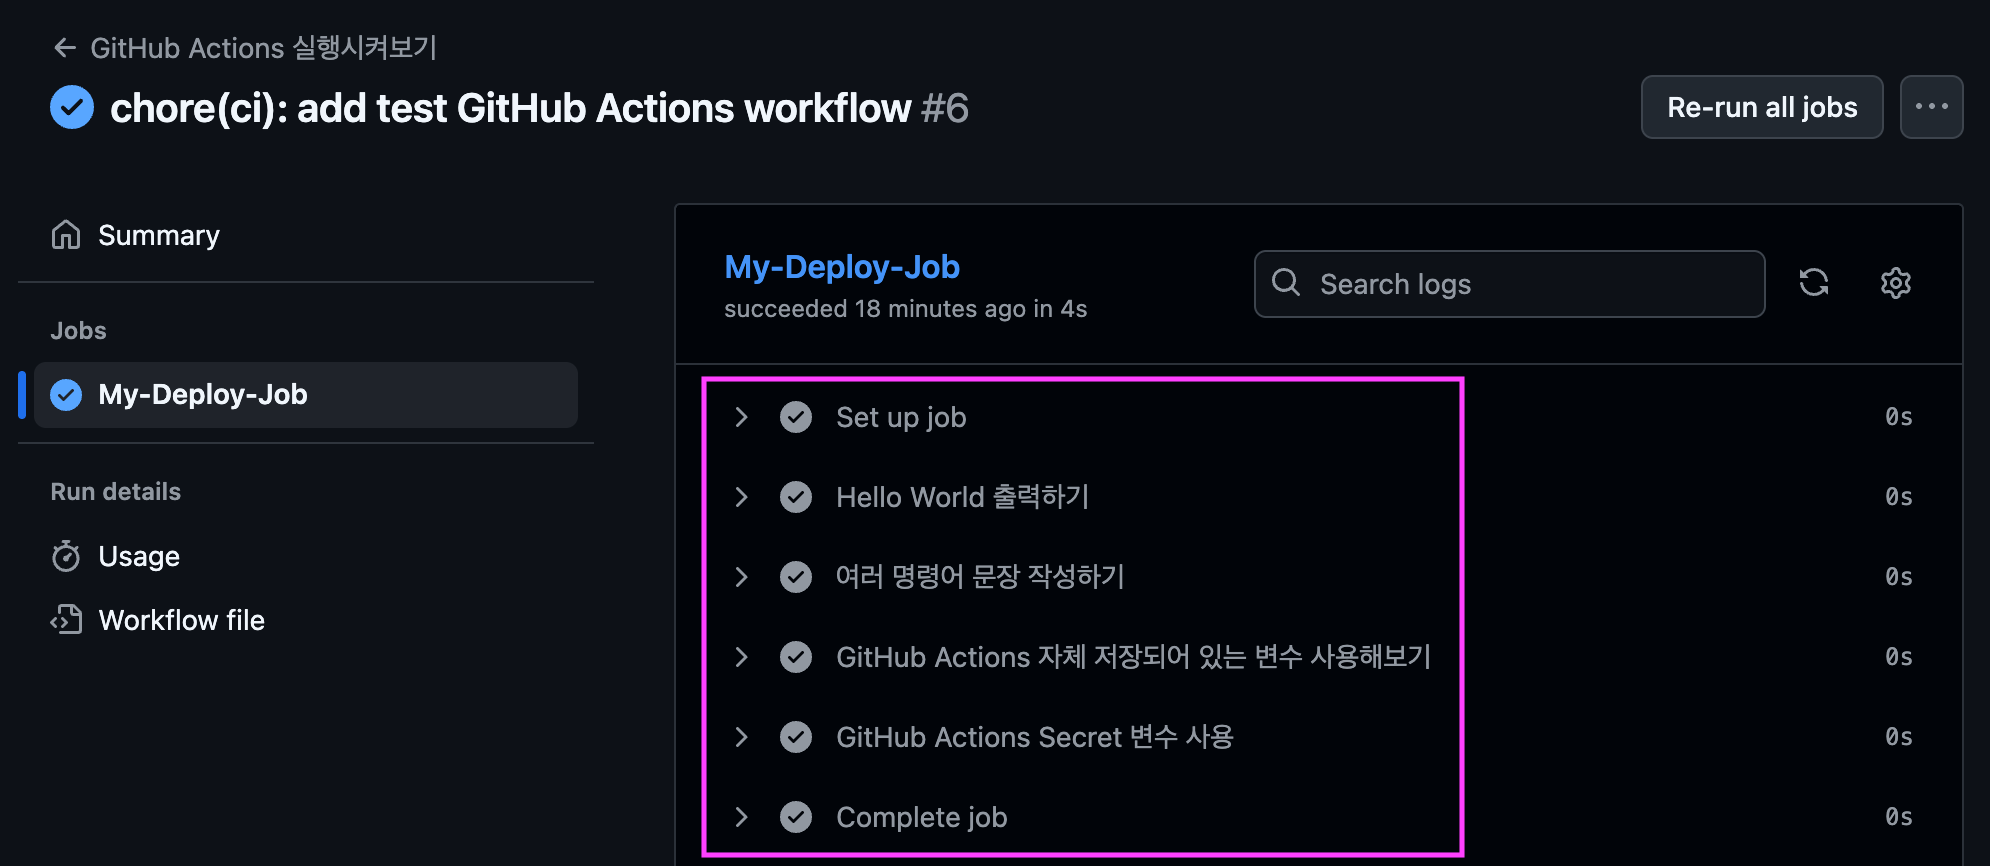Viewport: 1990px width, 866px height.
Task: Open the Usage run details page
Action: 139,556
